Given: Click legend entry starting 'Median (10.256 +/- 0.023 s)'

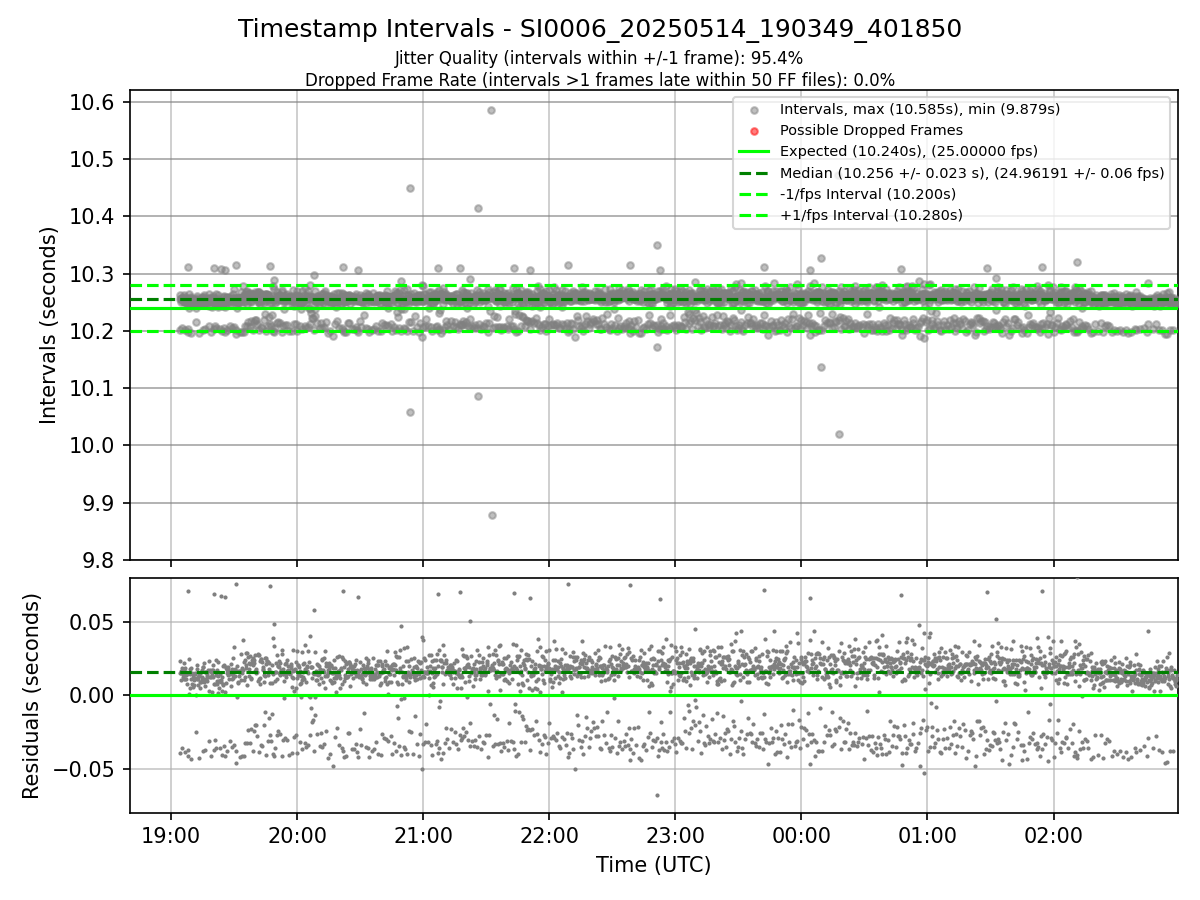Looking at the screenshot, I should point(972,172).
